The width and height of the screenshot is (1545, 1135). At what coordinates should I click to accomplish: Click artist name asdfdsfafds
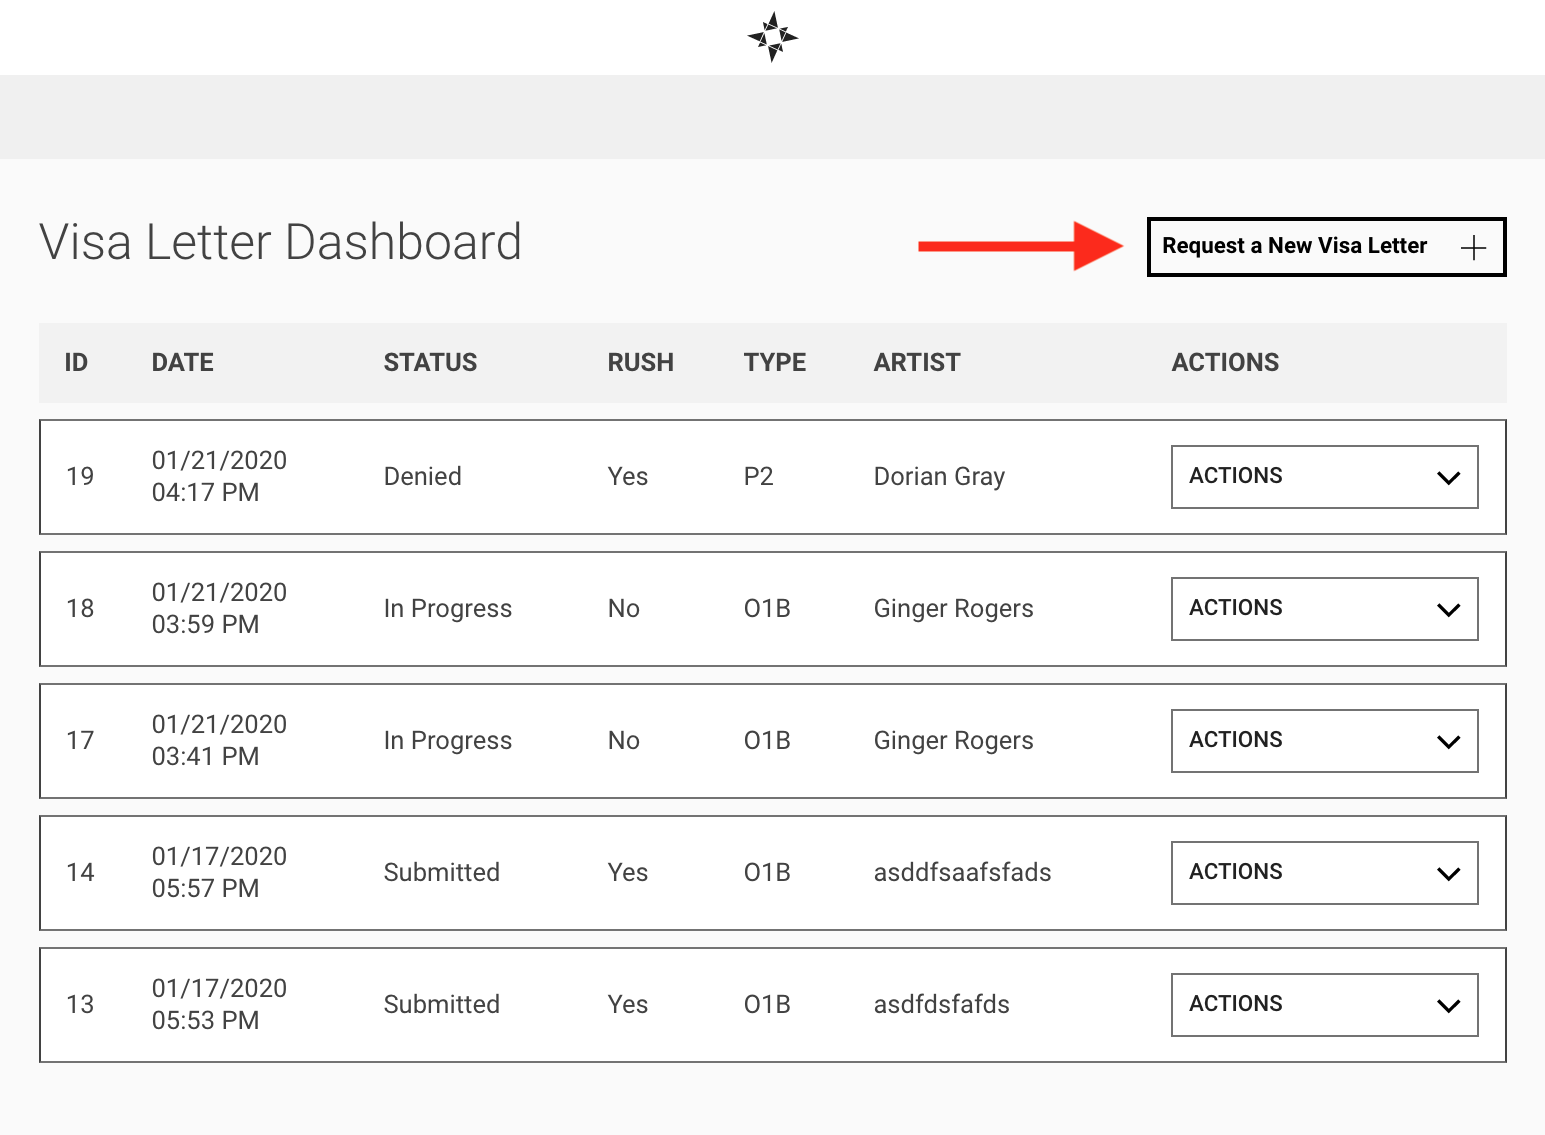click(942, 1004)
